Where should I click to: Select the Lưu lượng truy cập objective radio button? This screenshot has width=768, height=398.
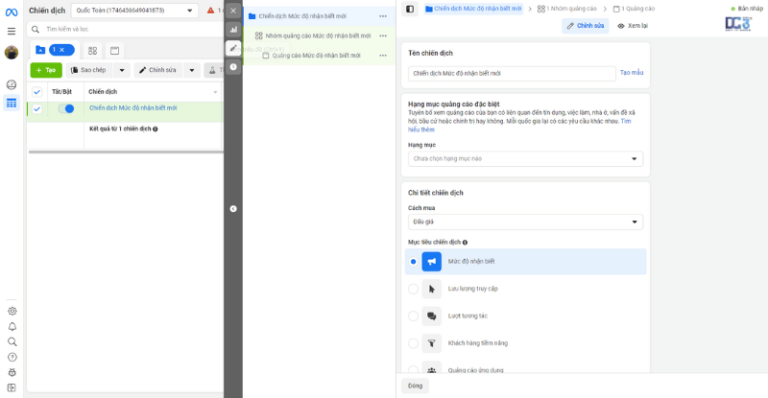413,289
